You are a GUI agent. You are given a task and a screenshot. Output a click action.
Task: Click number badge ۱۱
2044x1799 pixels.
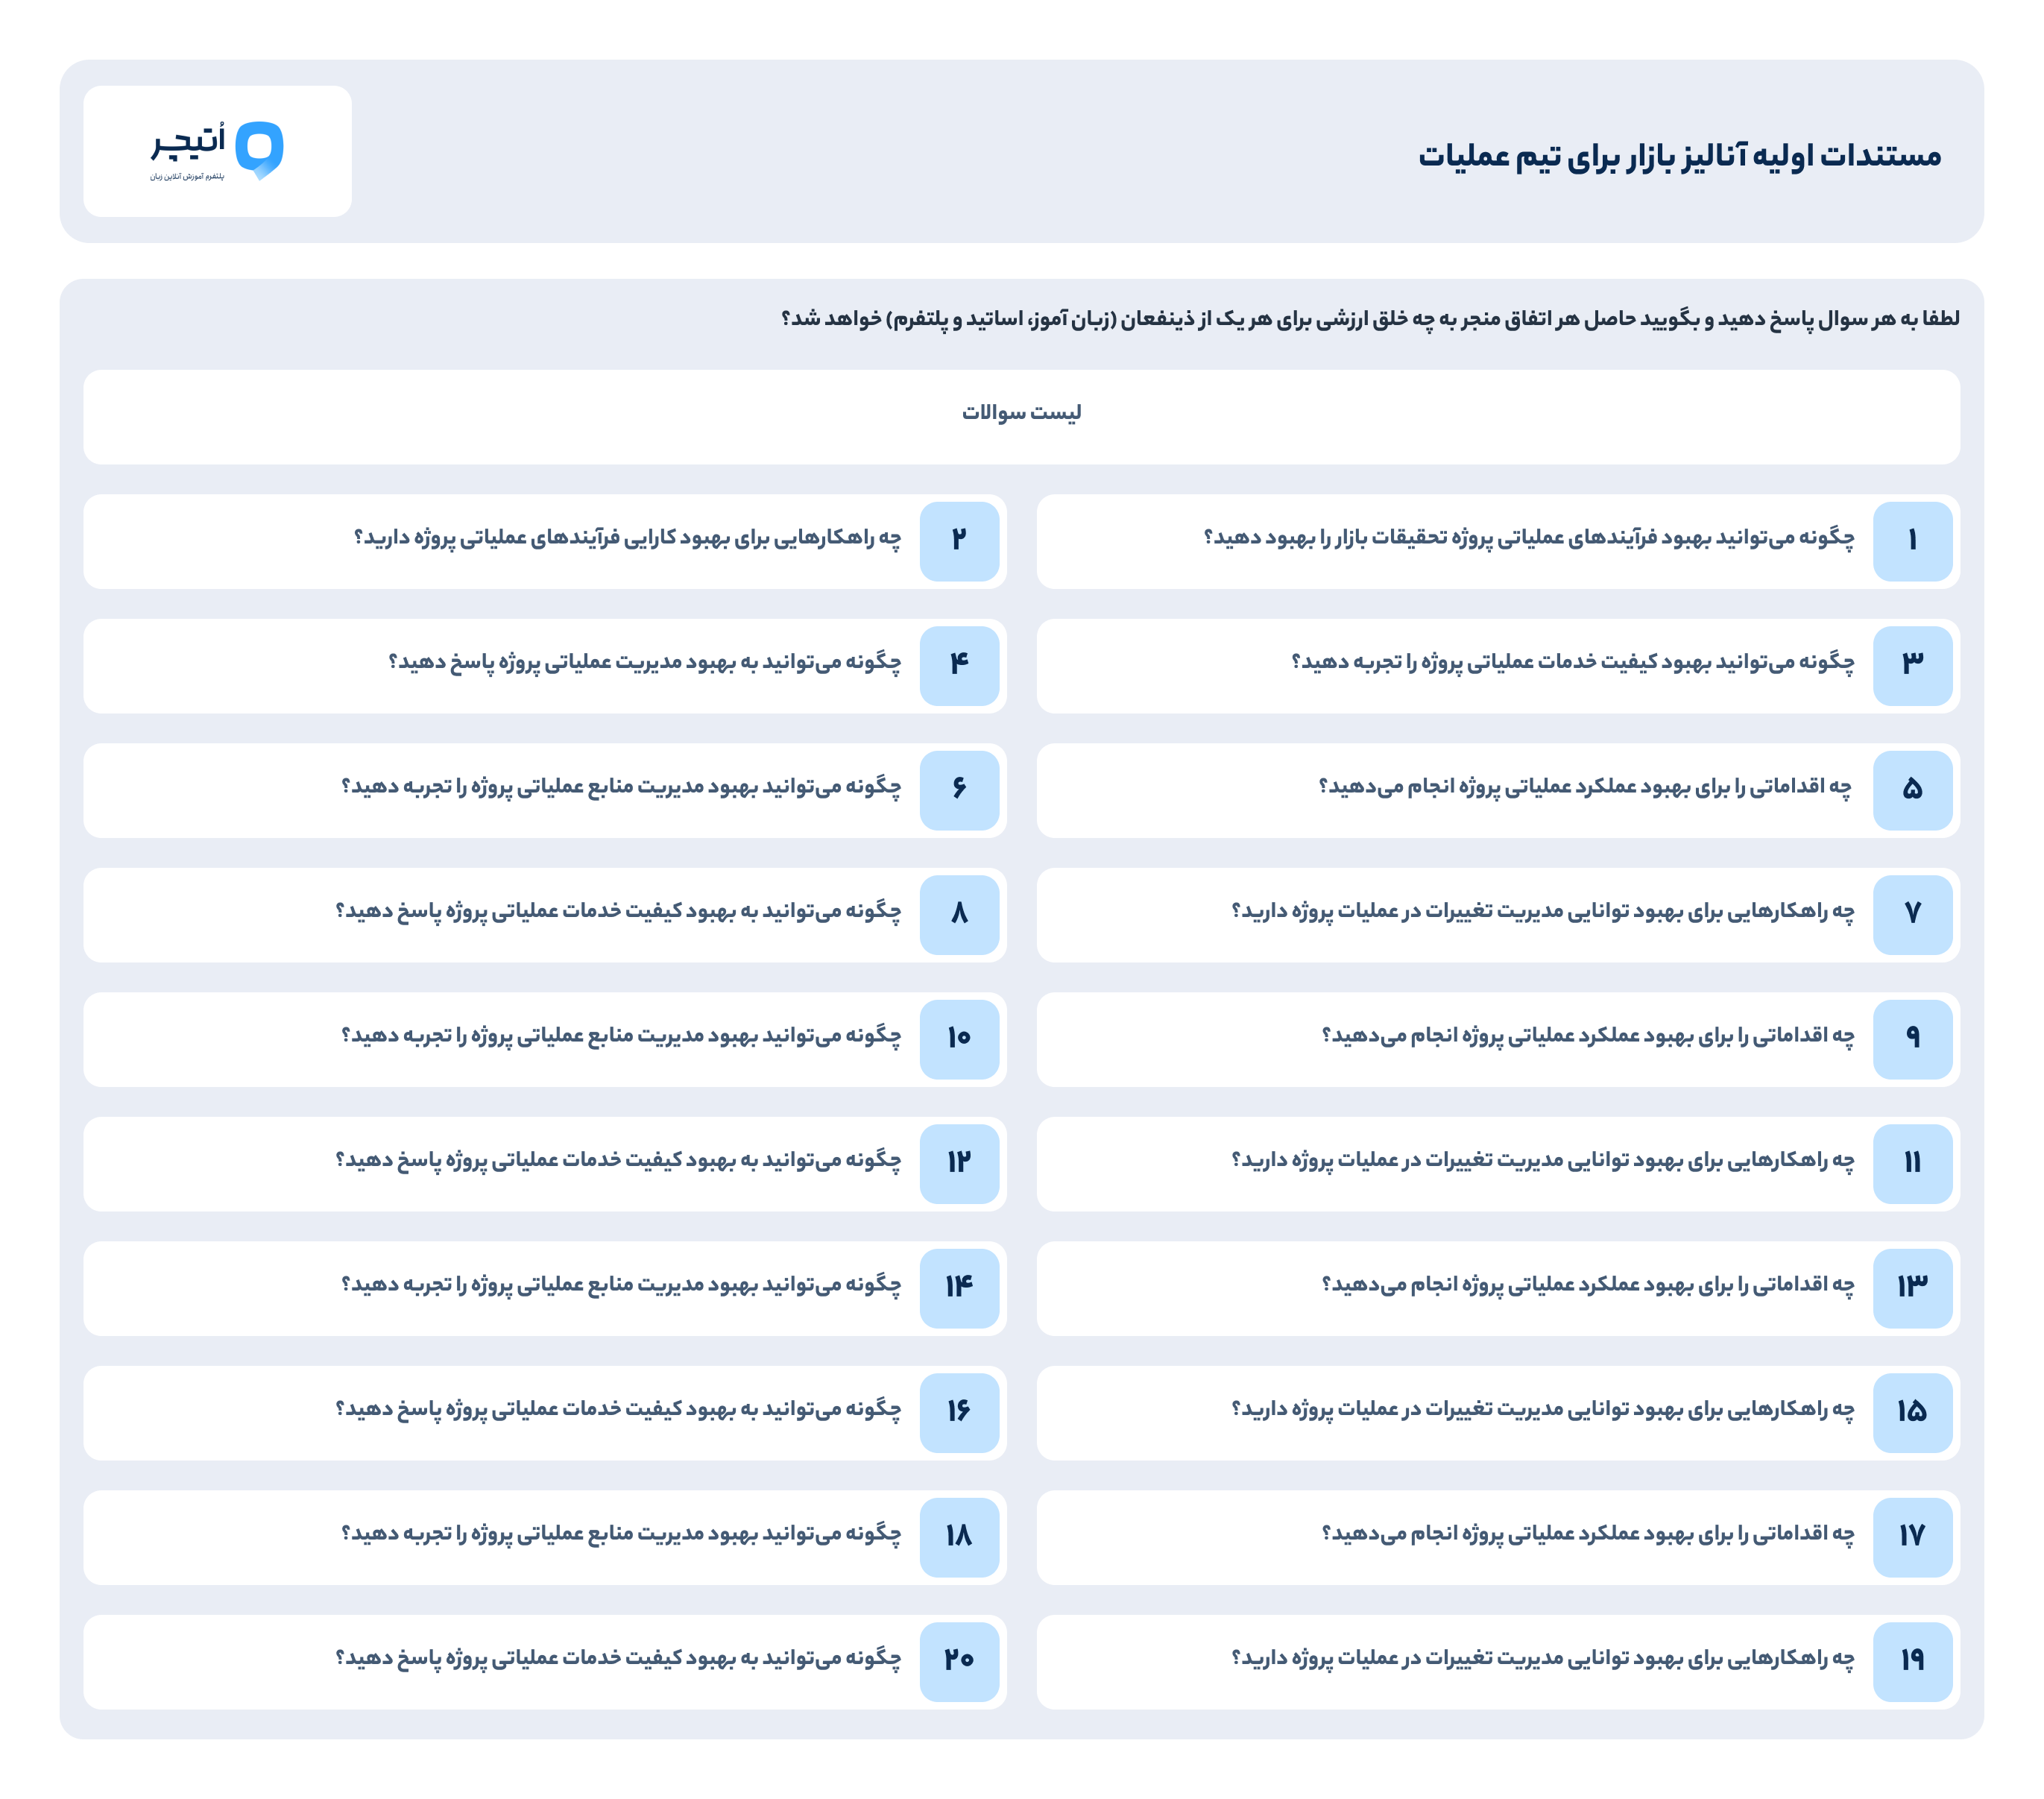[x=1912, y=1164]
